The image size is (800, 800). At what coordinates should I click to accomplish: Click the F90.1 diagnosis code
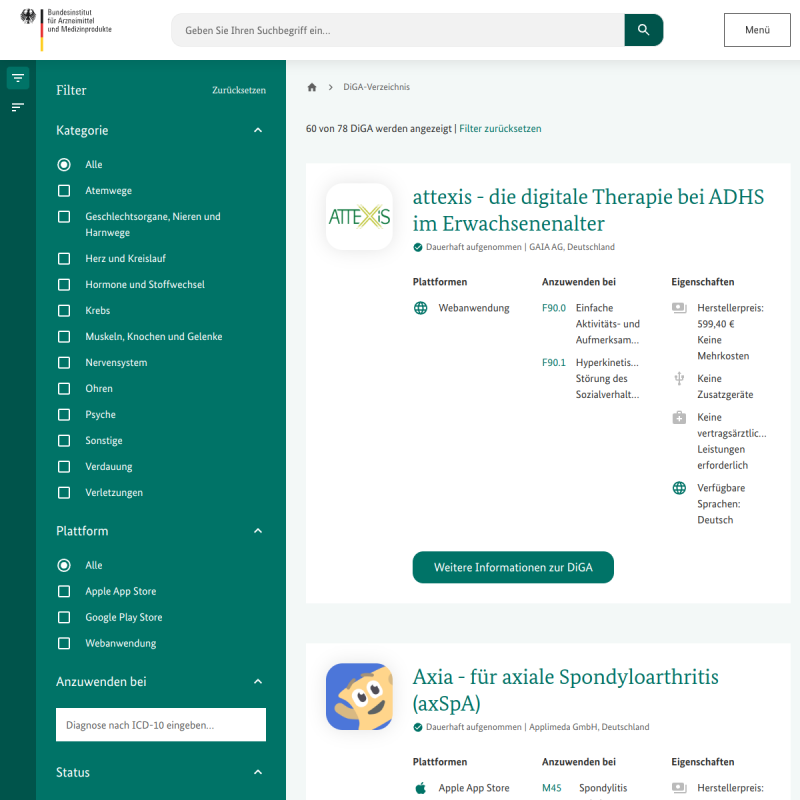(554, 363)
